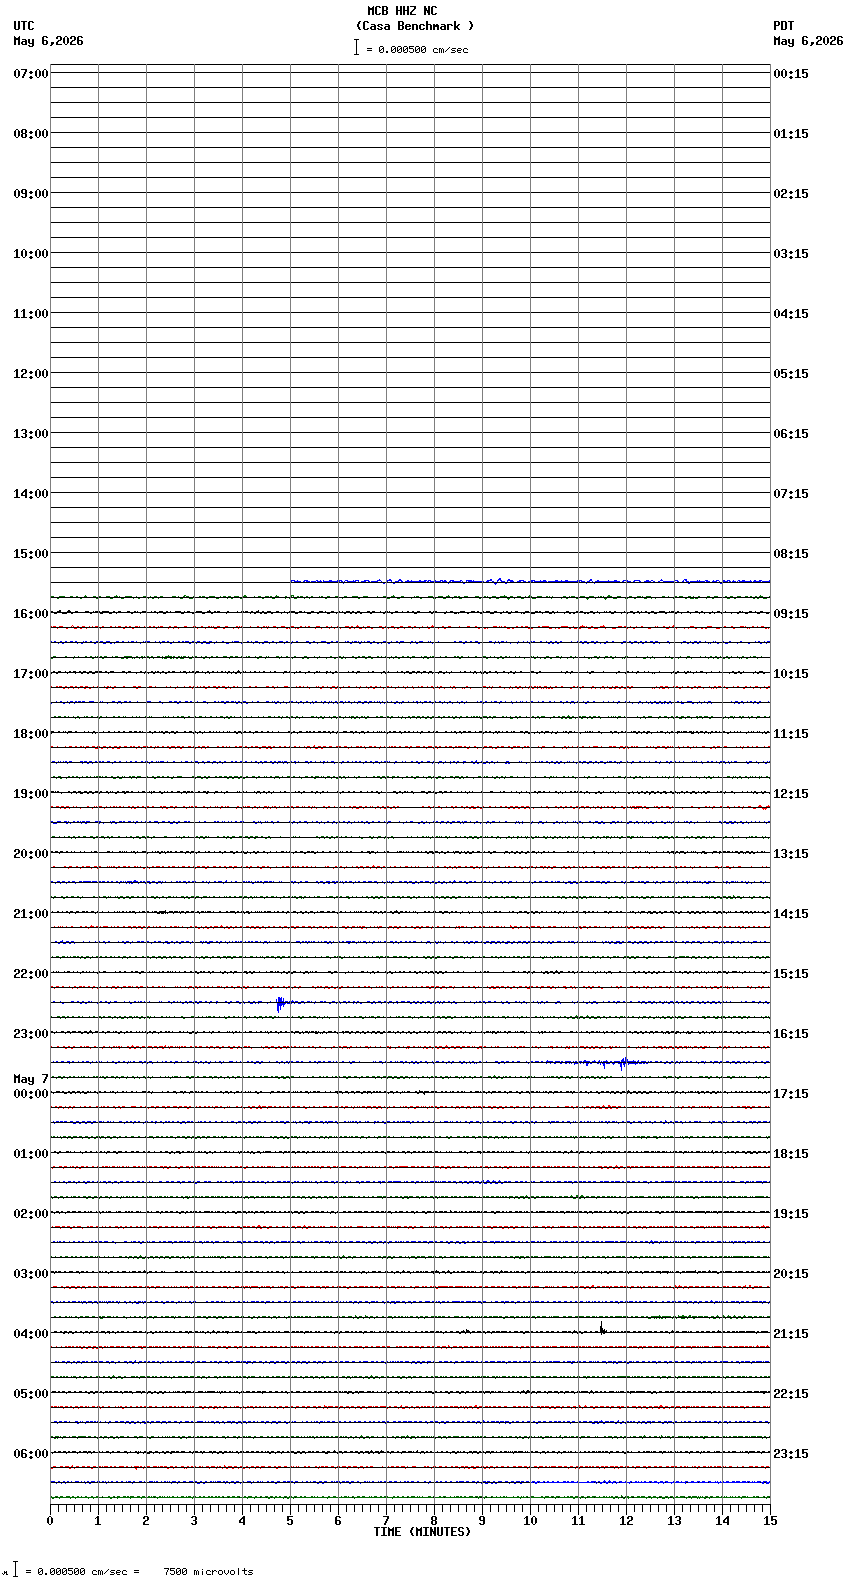Click the blue trace segment near 06:30
This screenshot has height=1584, width=850.
click(650, 1482)
